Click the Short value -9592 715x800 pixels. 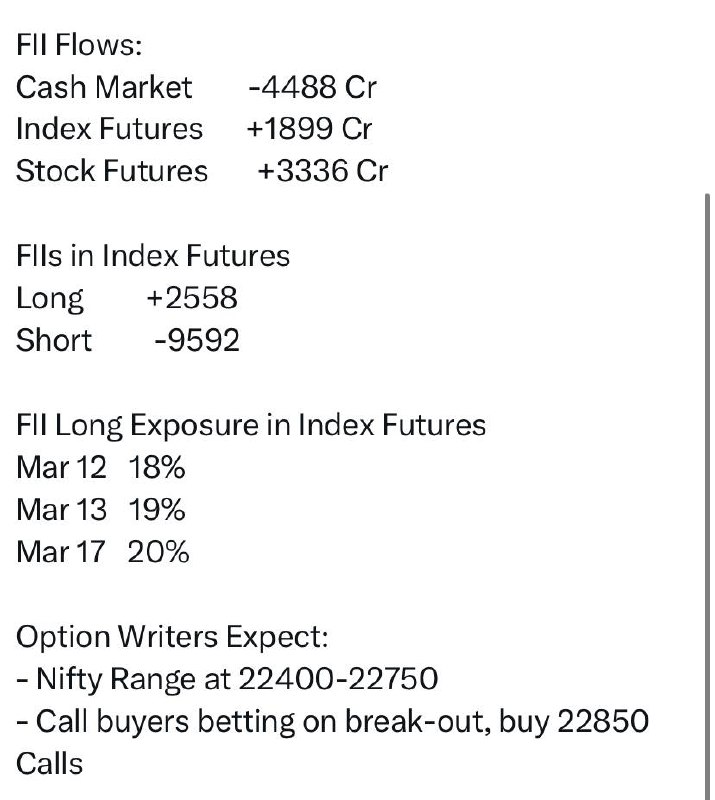(x=197, y=340)
